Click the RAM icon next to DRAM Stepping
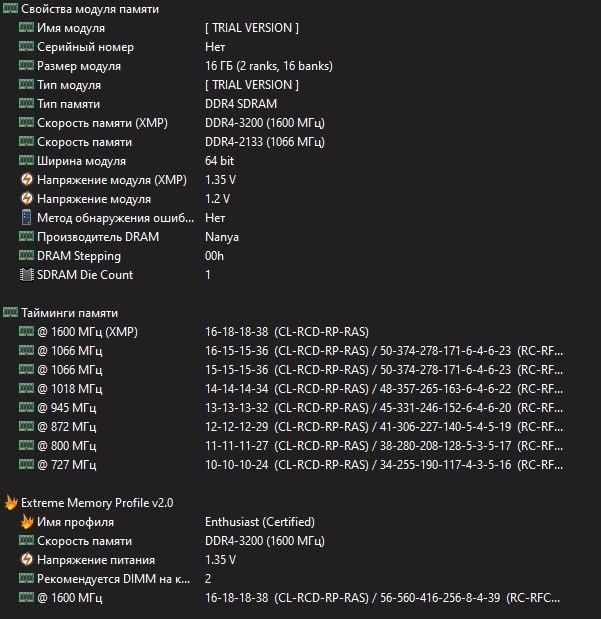 [x=26, y=255]
